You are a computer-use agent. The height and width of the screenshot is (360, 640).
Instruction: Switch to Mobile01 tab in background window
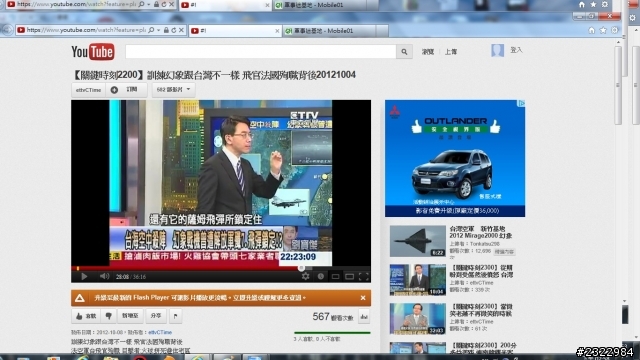click(x=319, y=5)
